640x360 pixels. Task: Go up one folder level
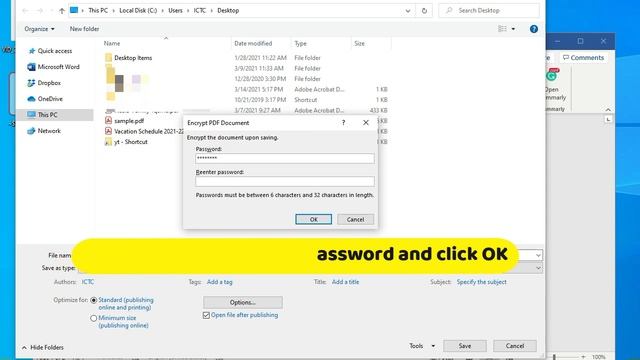point(62,11)
